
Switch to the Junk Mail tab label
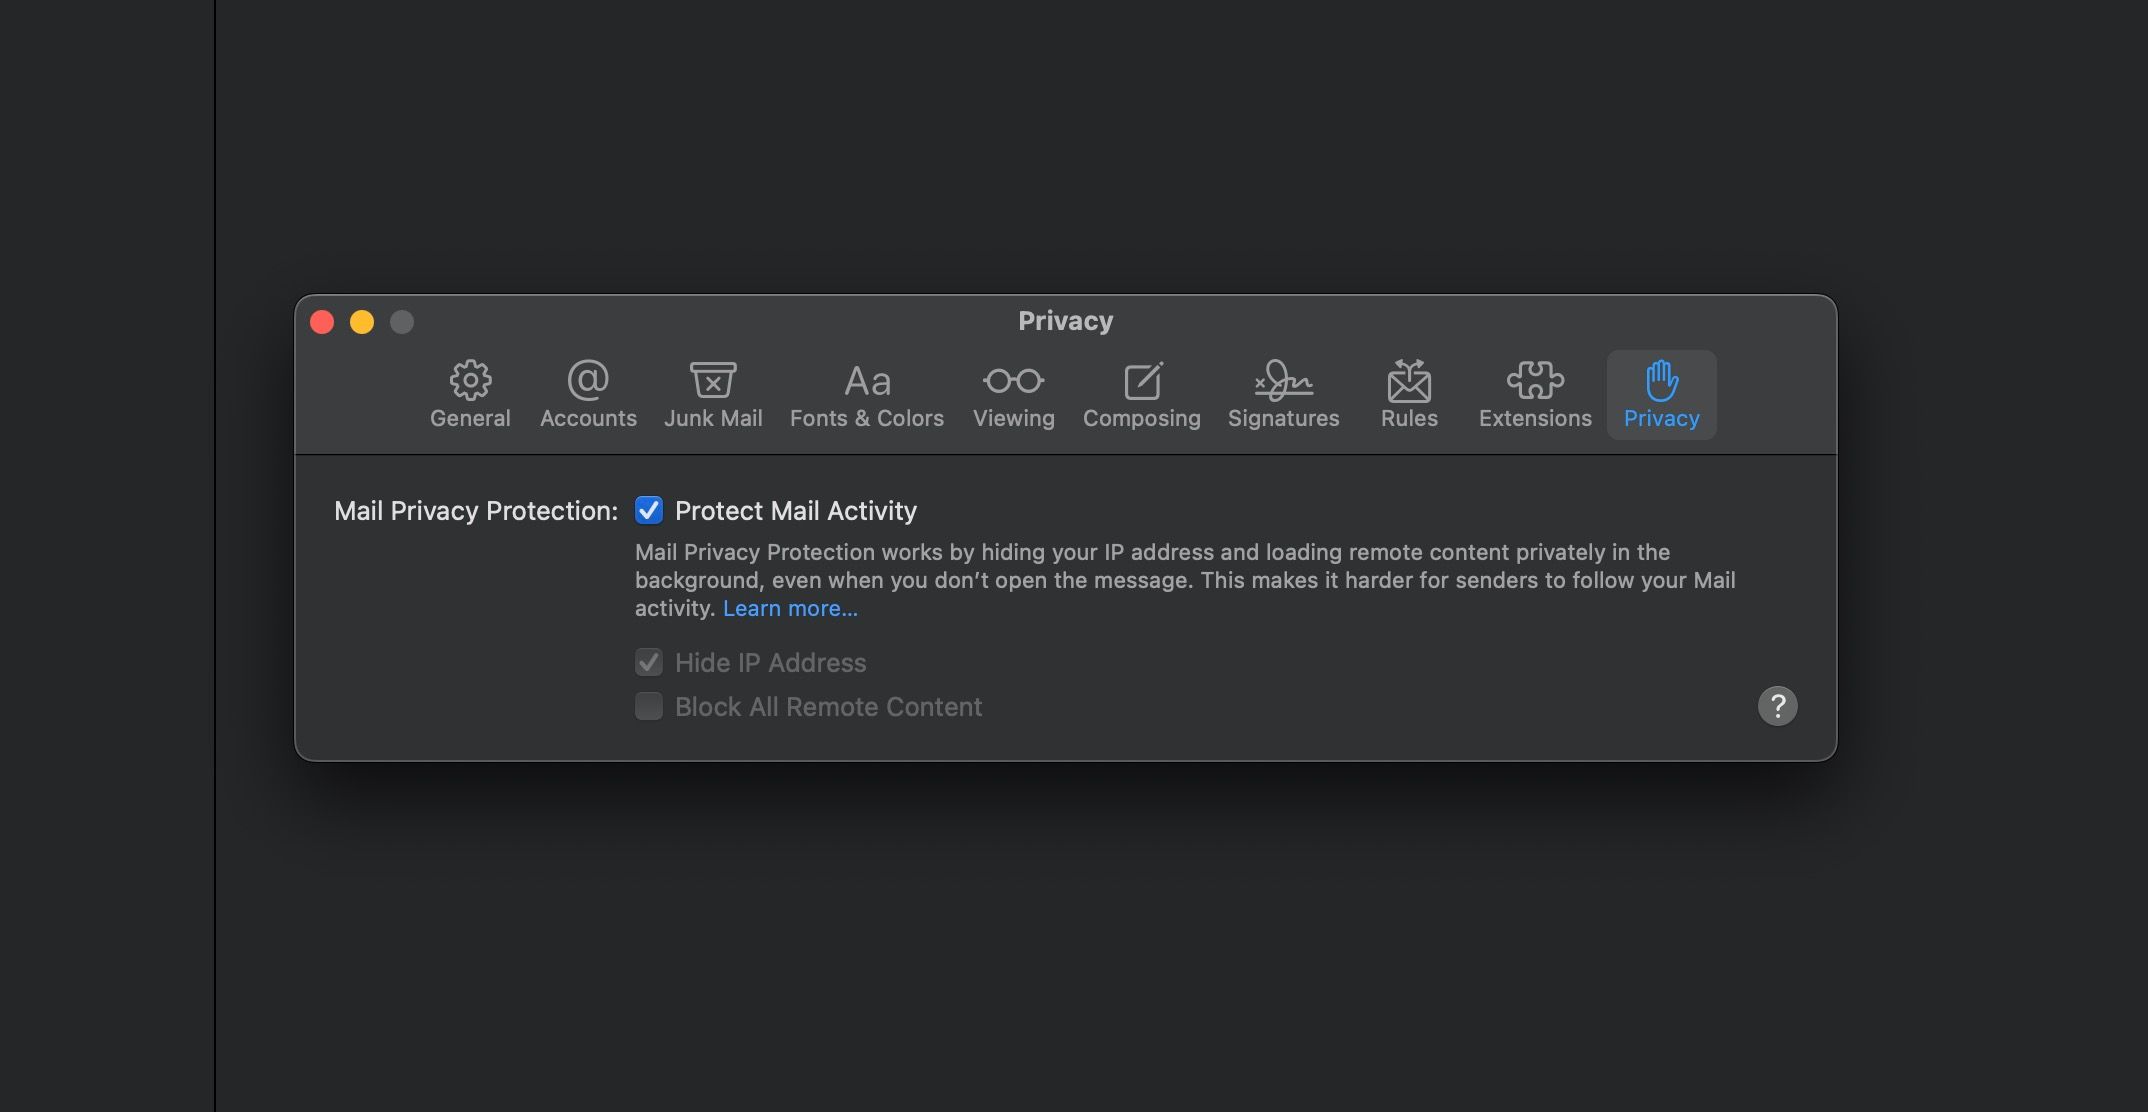[x=713, y=418]
